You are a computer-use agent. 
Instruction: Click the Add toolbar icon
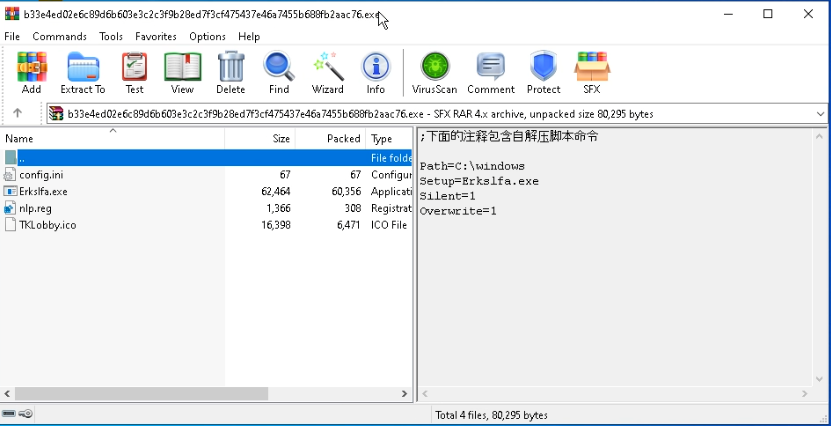click(x=31, y=72)
